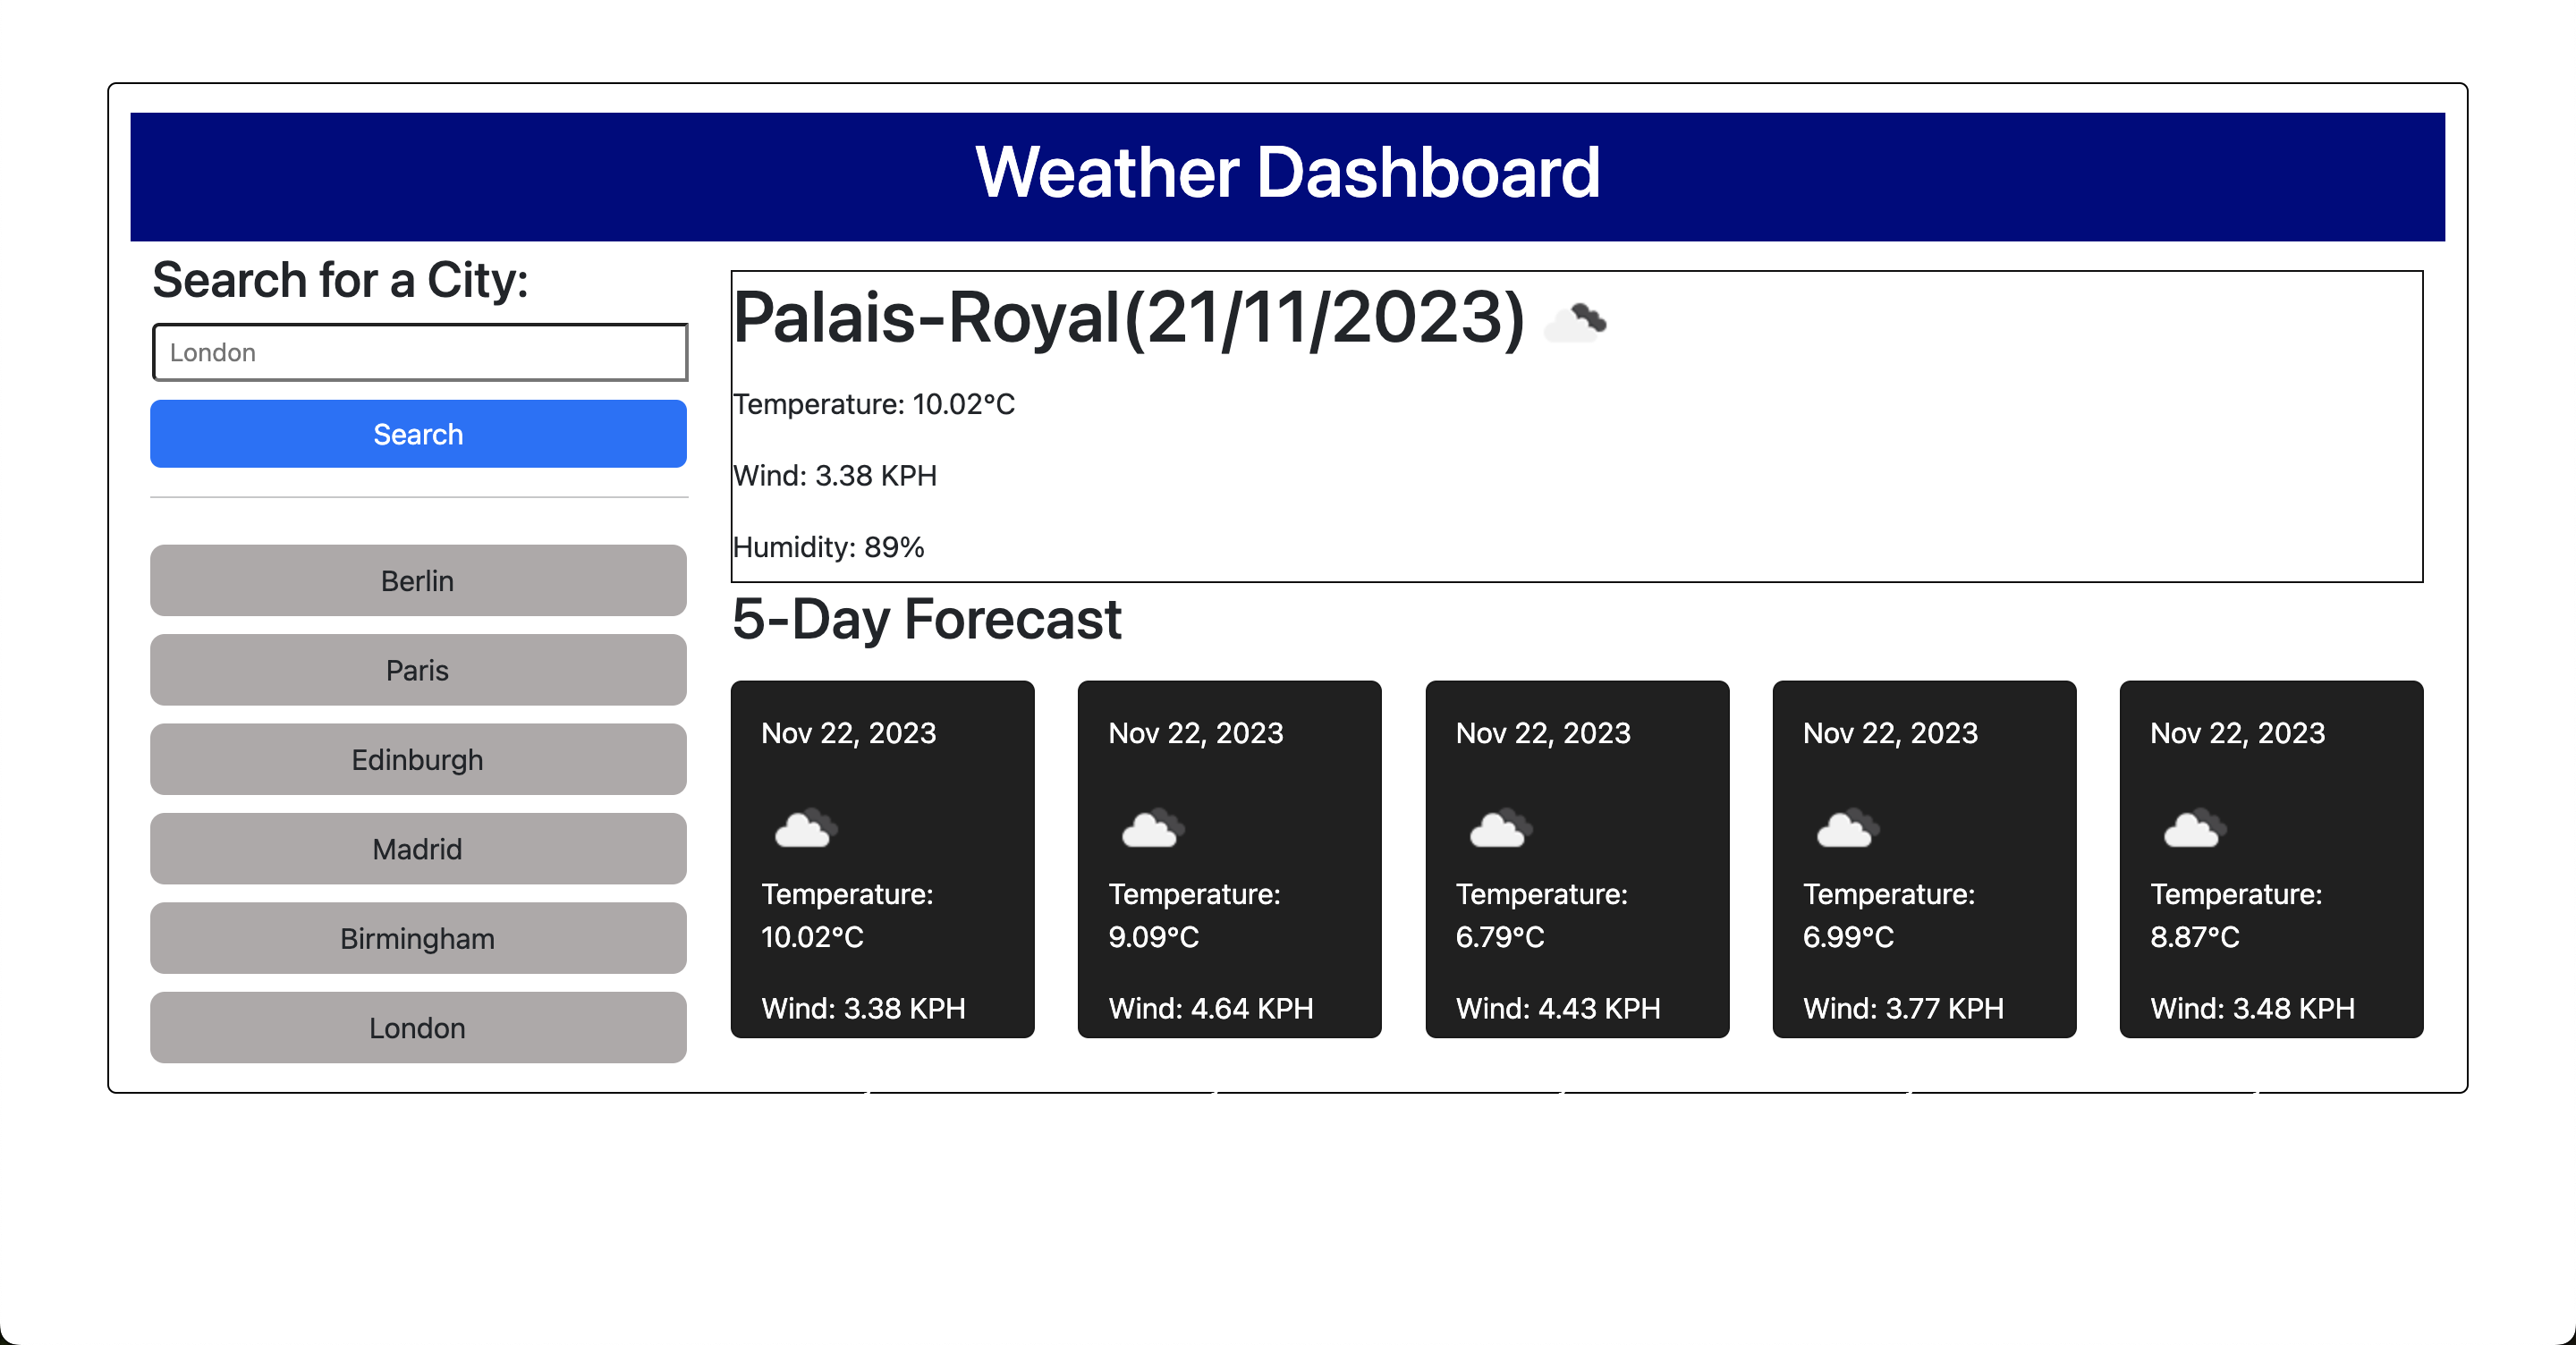Click the Wind: 4.43 KPH text
The image size is (2576, 1345).
pyautogui.click(x=1558, y=1008)
